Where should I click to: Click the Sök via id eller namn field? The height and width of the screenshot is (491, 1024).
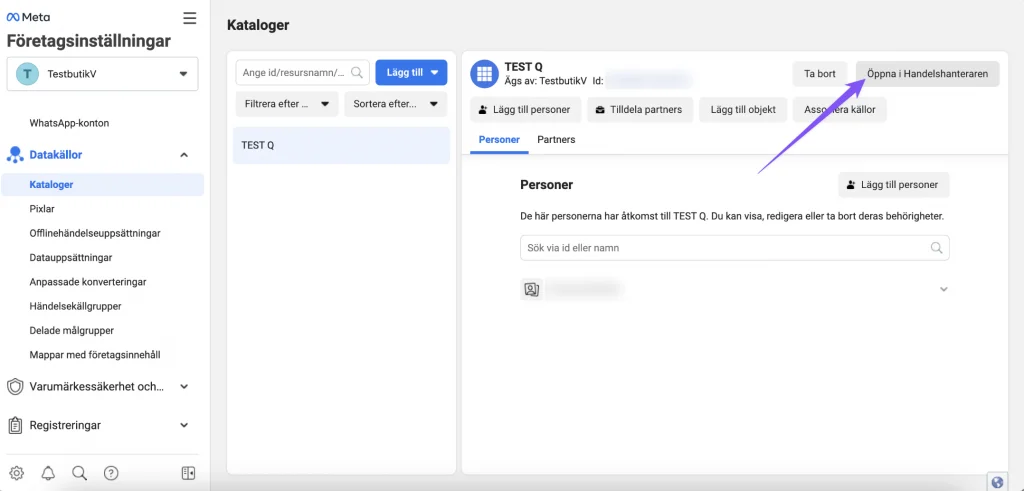click(735, 248)
